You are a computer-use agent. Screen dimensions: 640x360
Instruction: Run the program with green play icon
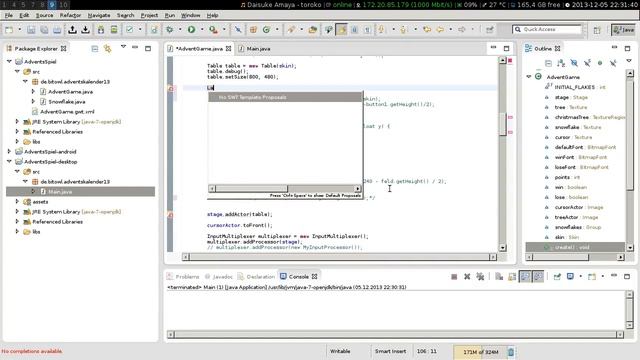191,29
